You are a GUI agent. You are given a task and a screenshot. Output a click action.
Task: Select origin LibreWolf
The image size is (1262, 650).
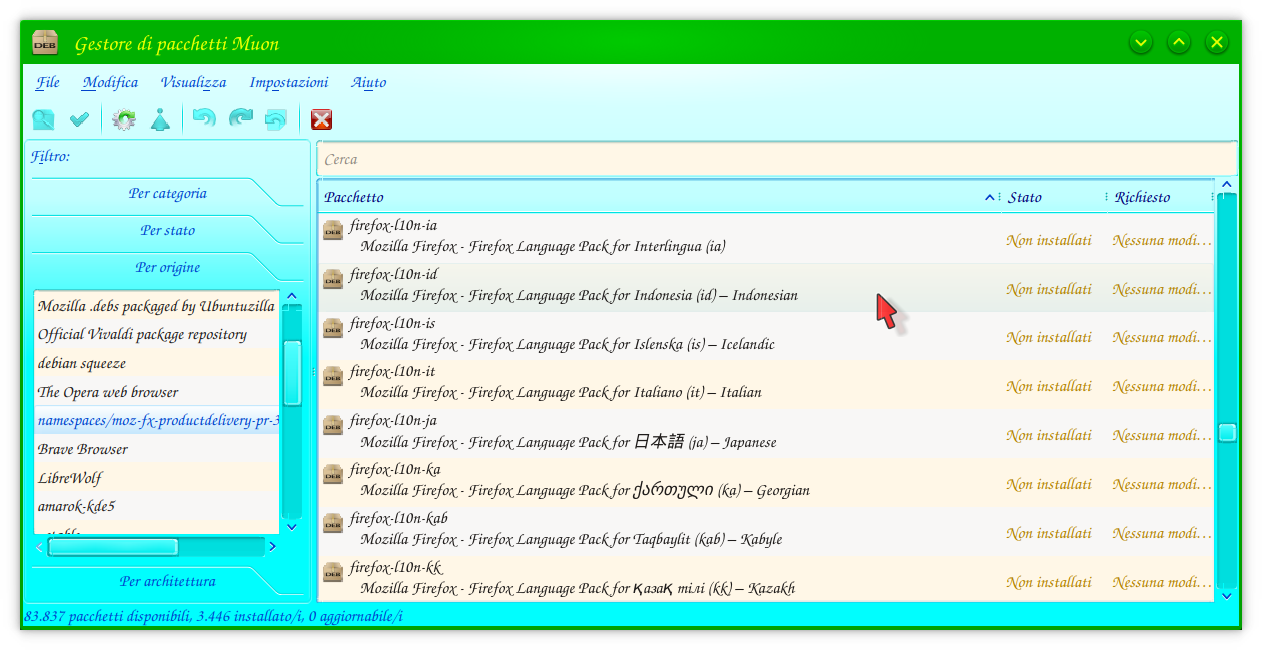coord(156,478)
